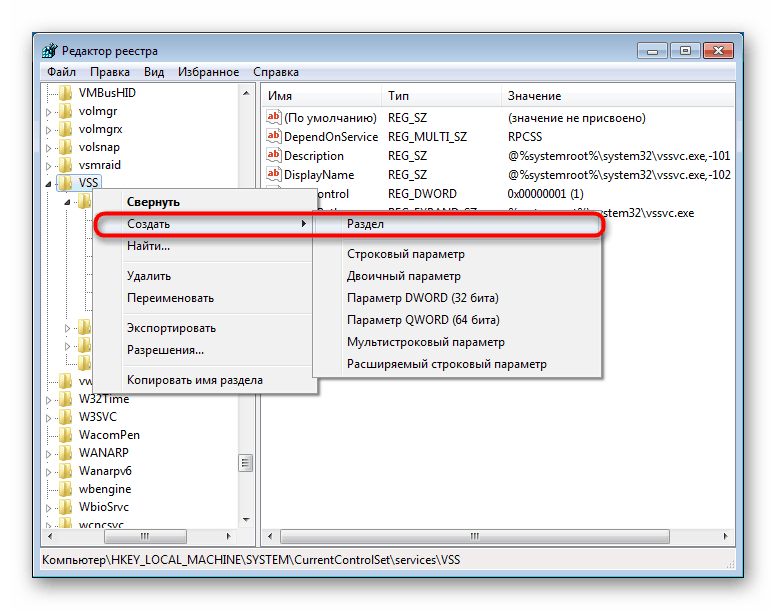The height and width of the screenshot is (610, 776).
Task: Select Мультистроковый параметр in the submenu
Action: click(x=457, y=342)
